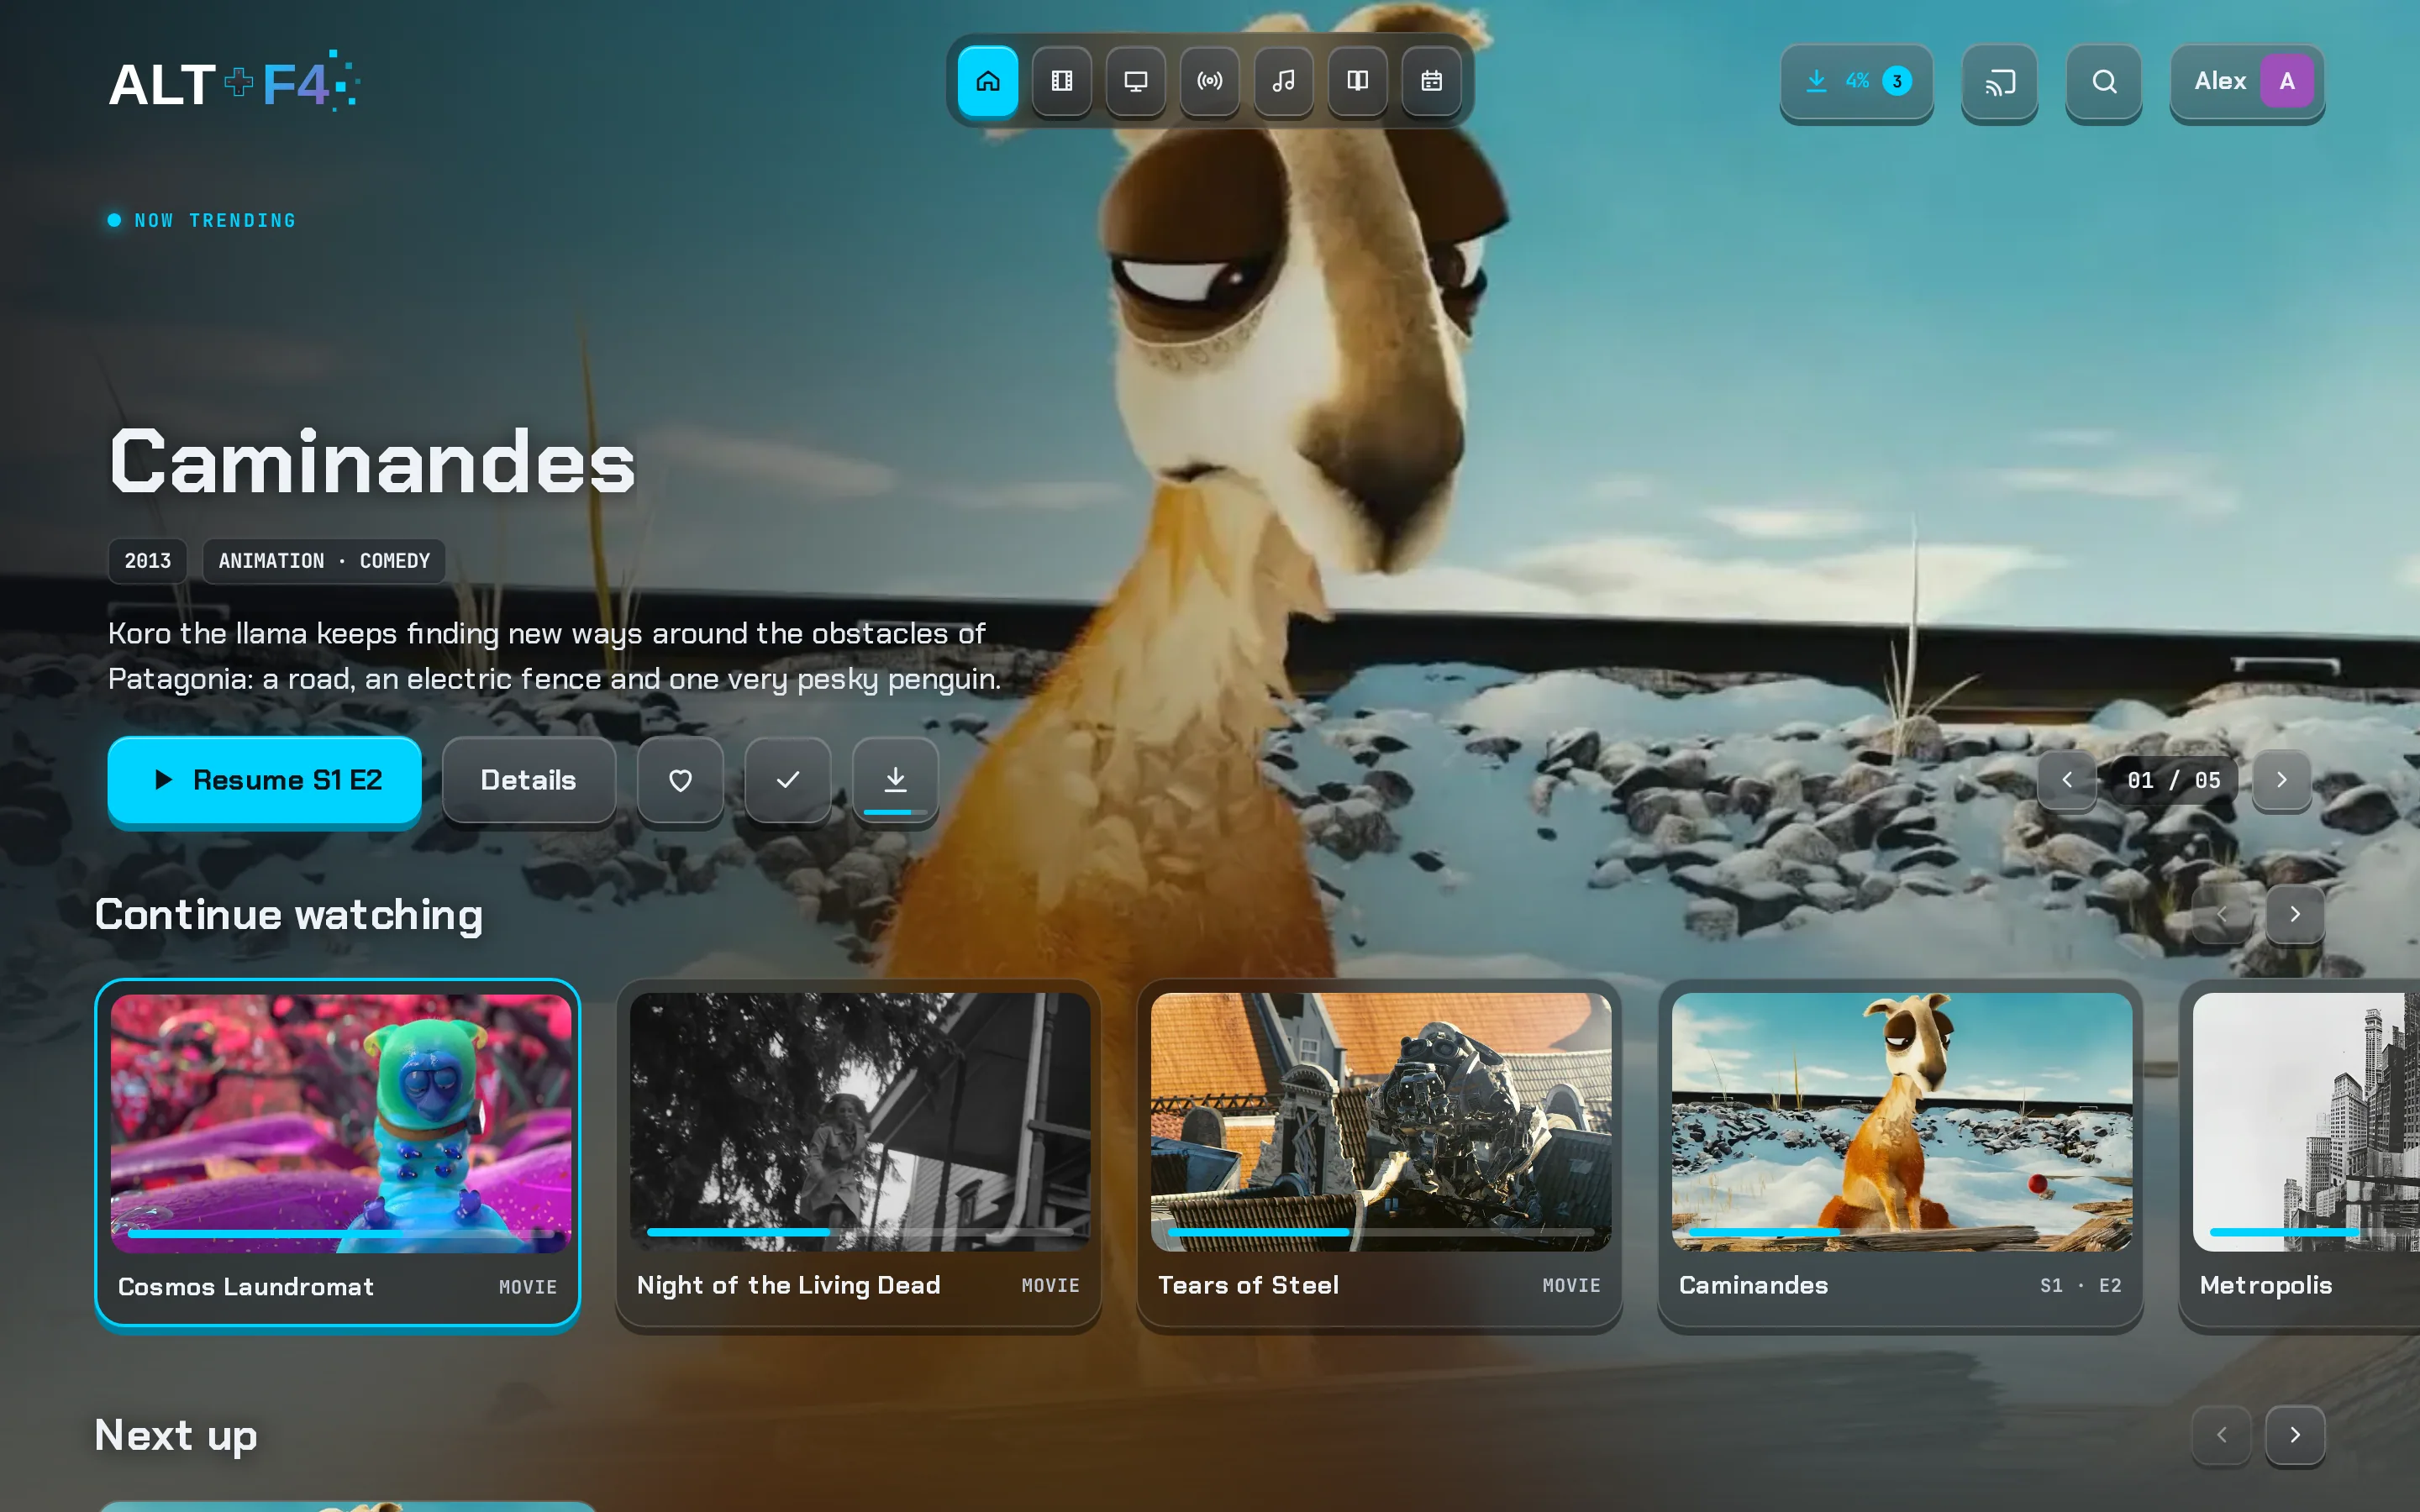This screenshot has height=1512, width=2420.
Task: Open the Metropolis card
Action: 2300,1153
